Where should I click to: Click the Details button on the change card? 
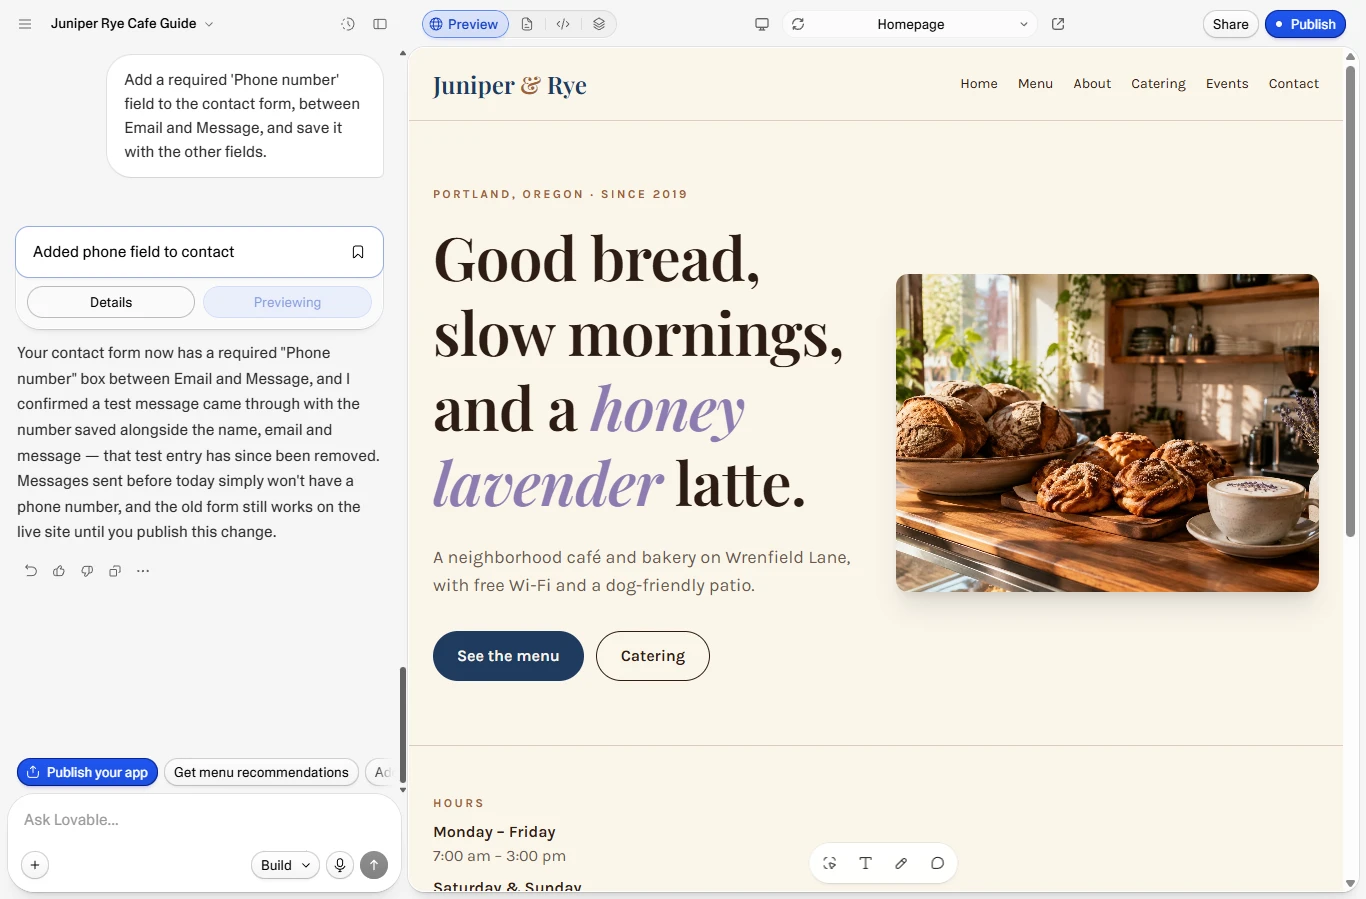[x=111, y=302]
